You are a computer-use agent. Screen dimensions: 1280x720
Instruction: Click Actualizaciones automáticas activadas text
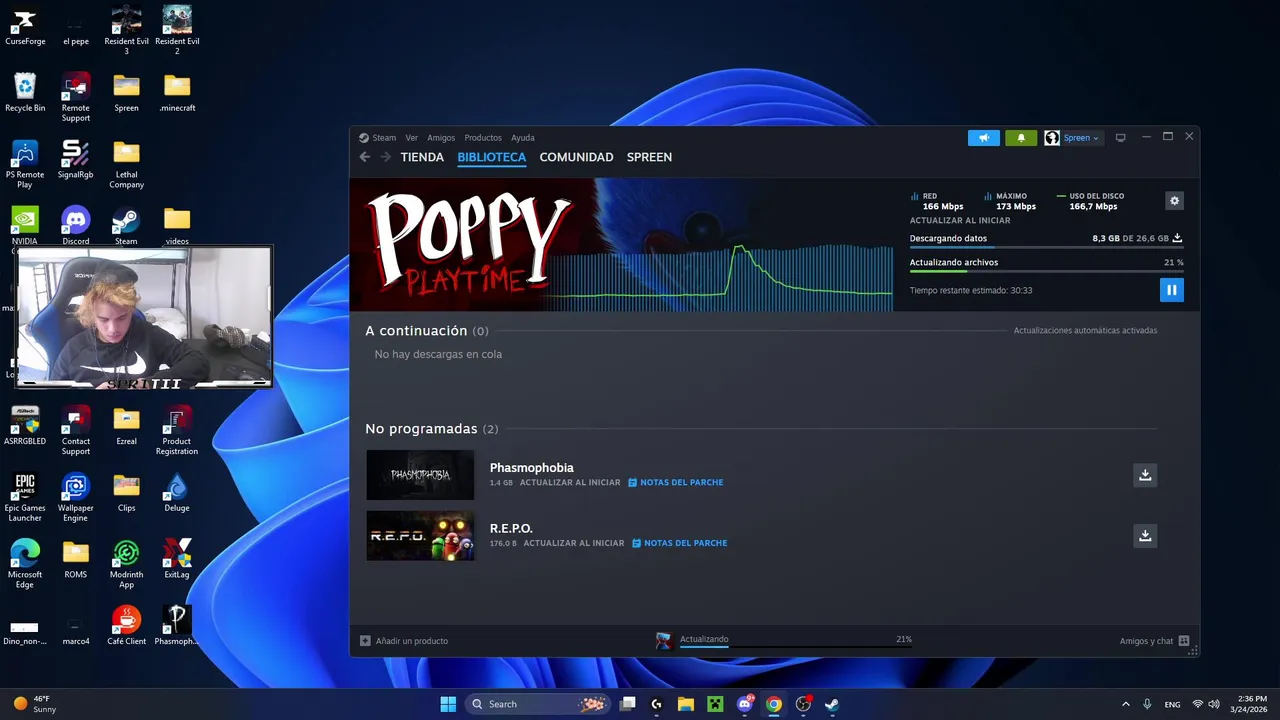(1085, 330)
